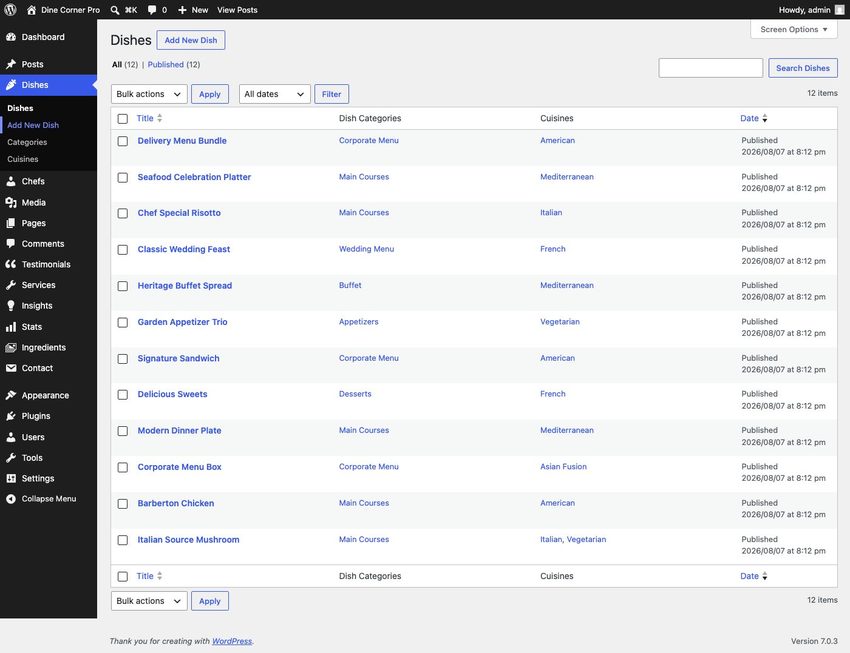The width and height of the screenshot is (850, 653).
Task: Open the Howdy, admin account menu
Action: (812, 10)
